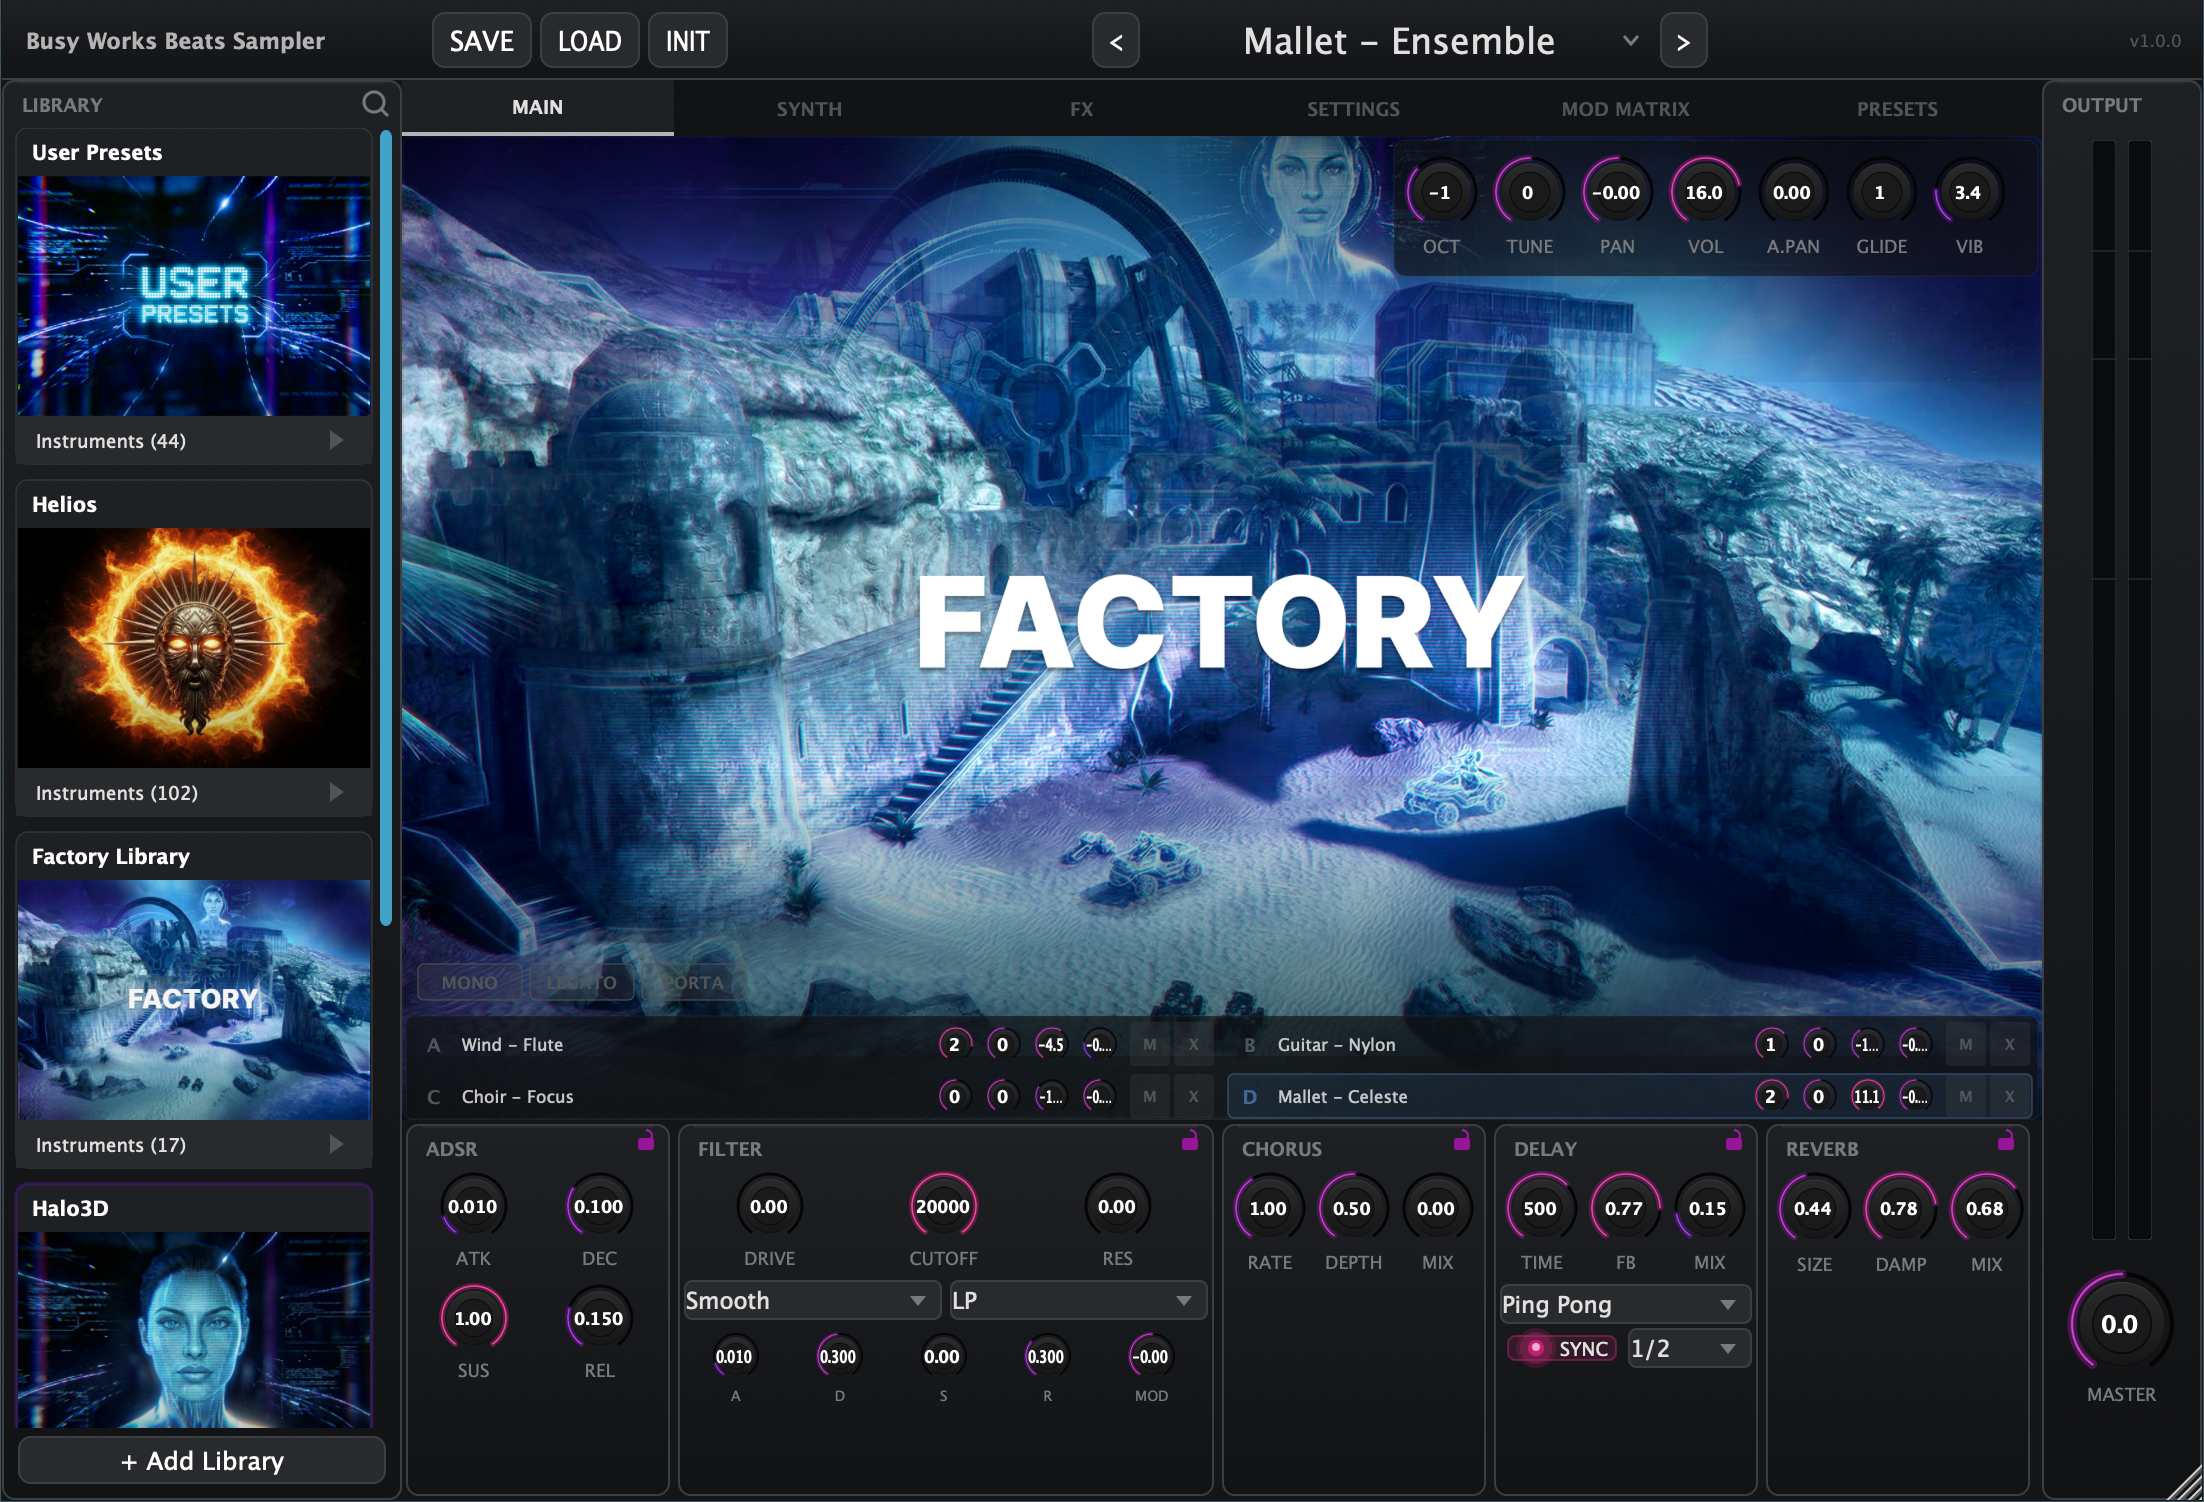
Task: Click the FILTER panel lock icon
Action: pos(1190,1141)
